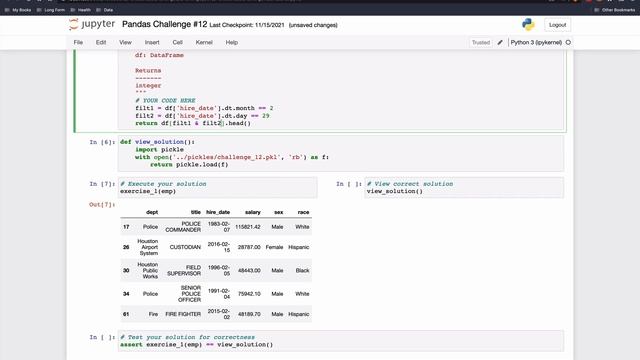Open Data bookmarks folder

(x=105, y=10)
